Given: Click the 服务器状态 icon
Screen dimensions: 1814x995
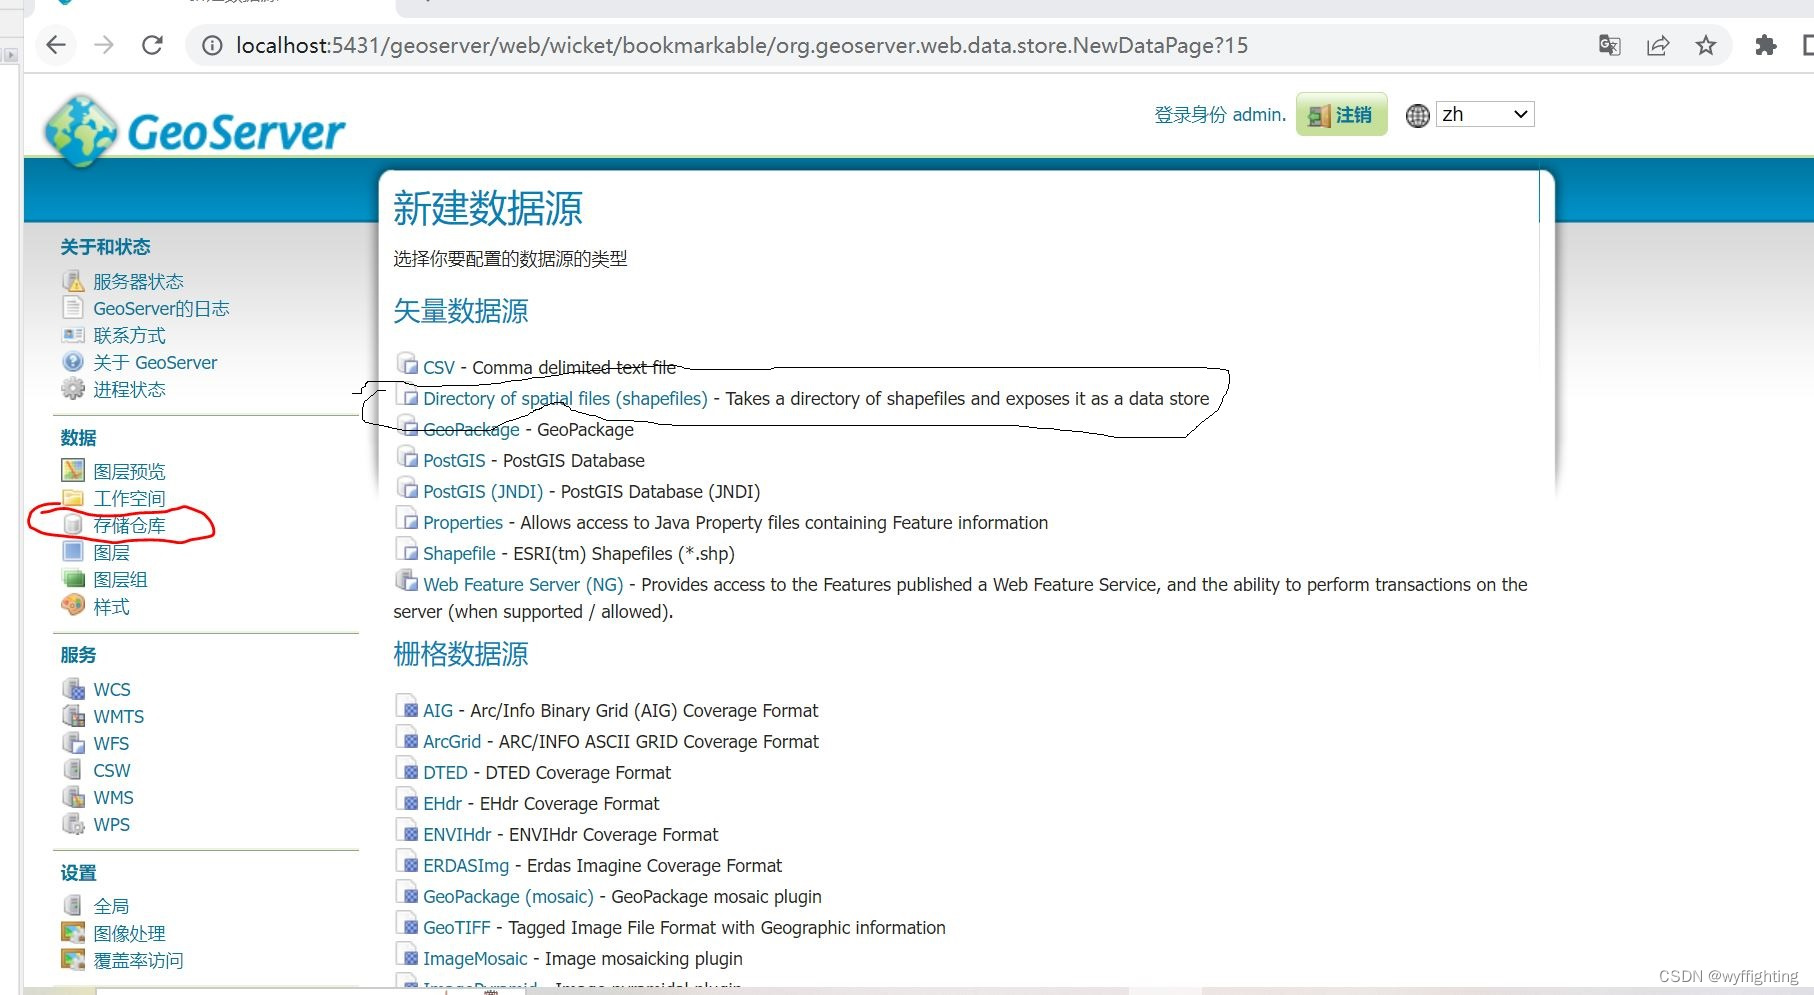Looking at the screenshot, I should [73, 281].
